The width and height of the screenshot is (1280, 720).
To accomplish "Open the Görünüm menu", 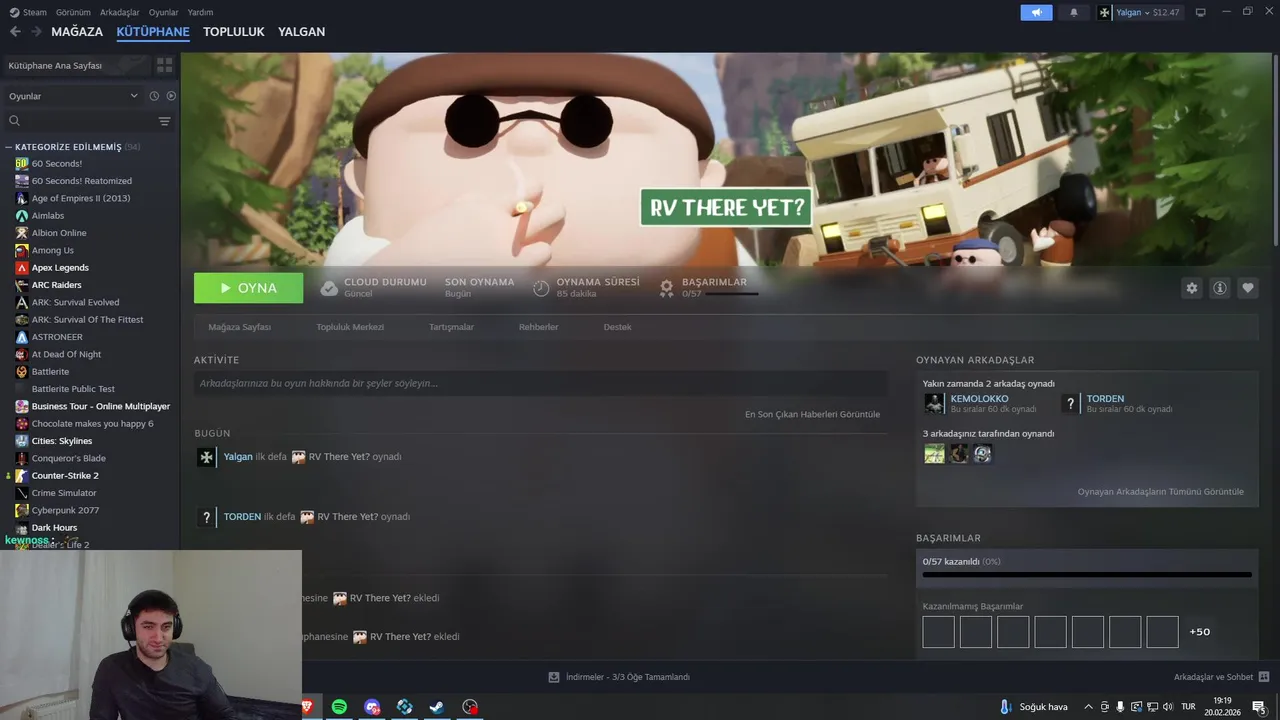I will pos(73,12).
